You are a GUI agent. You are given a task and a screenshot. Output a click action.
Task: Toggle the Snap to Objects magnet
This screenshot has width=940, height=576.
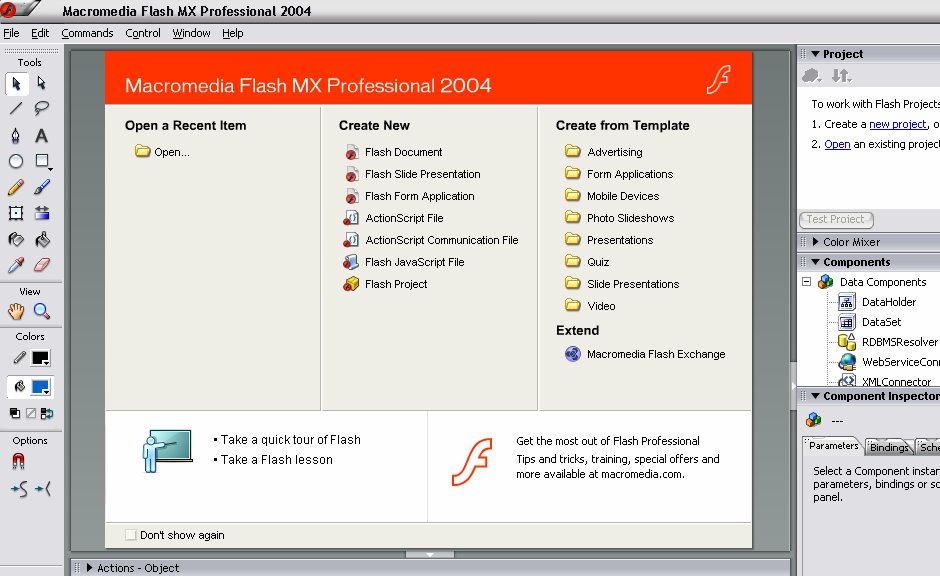point(18,461)
